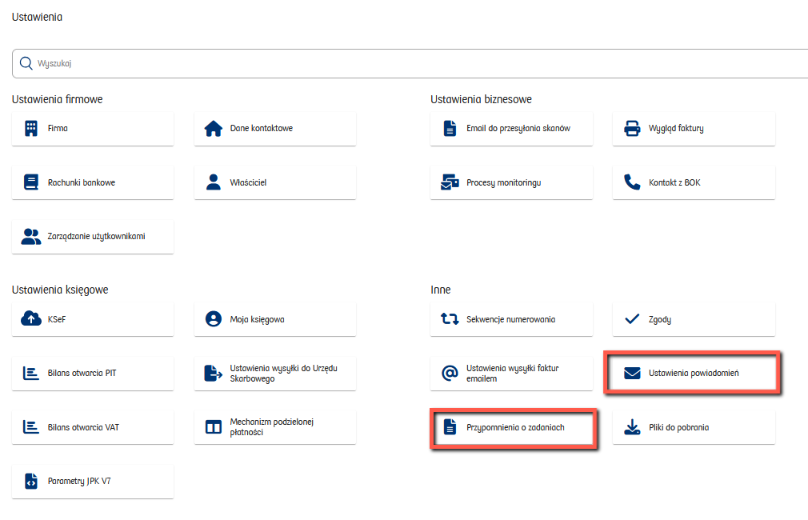The image size is (808, 520).
Task: Focus the Wyszukaj search field
Action: tap(410, 64)
